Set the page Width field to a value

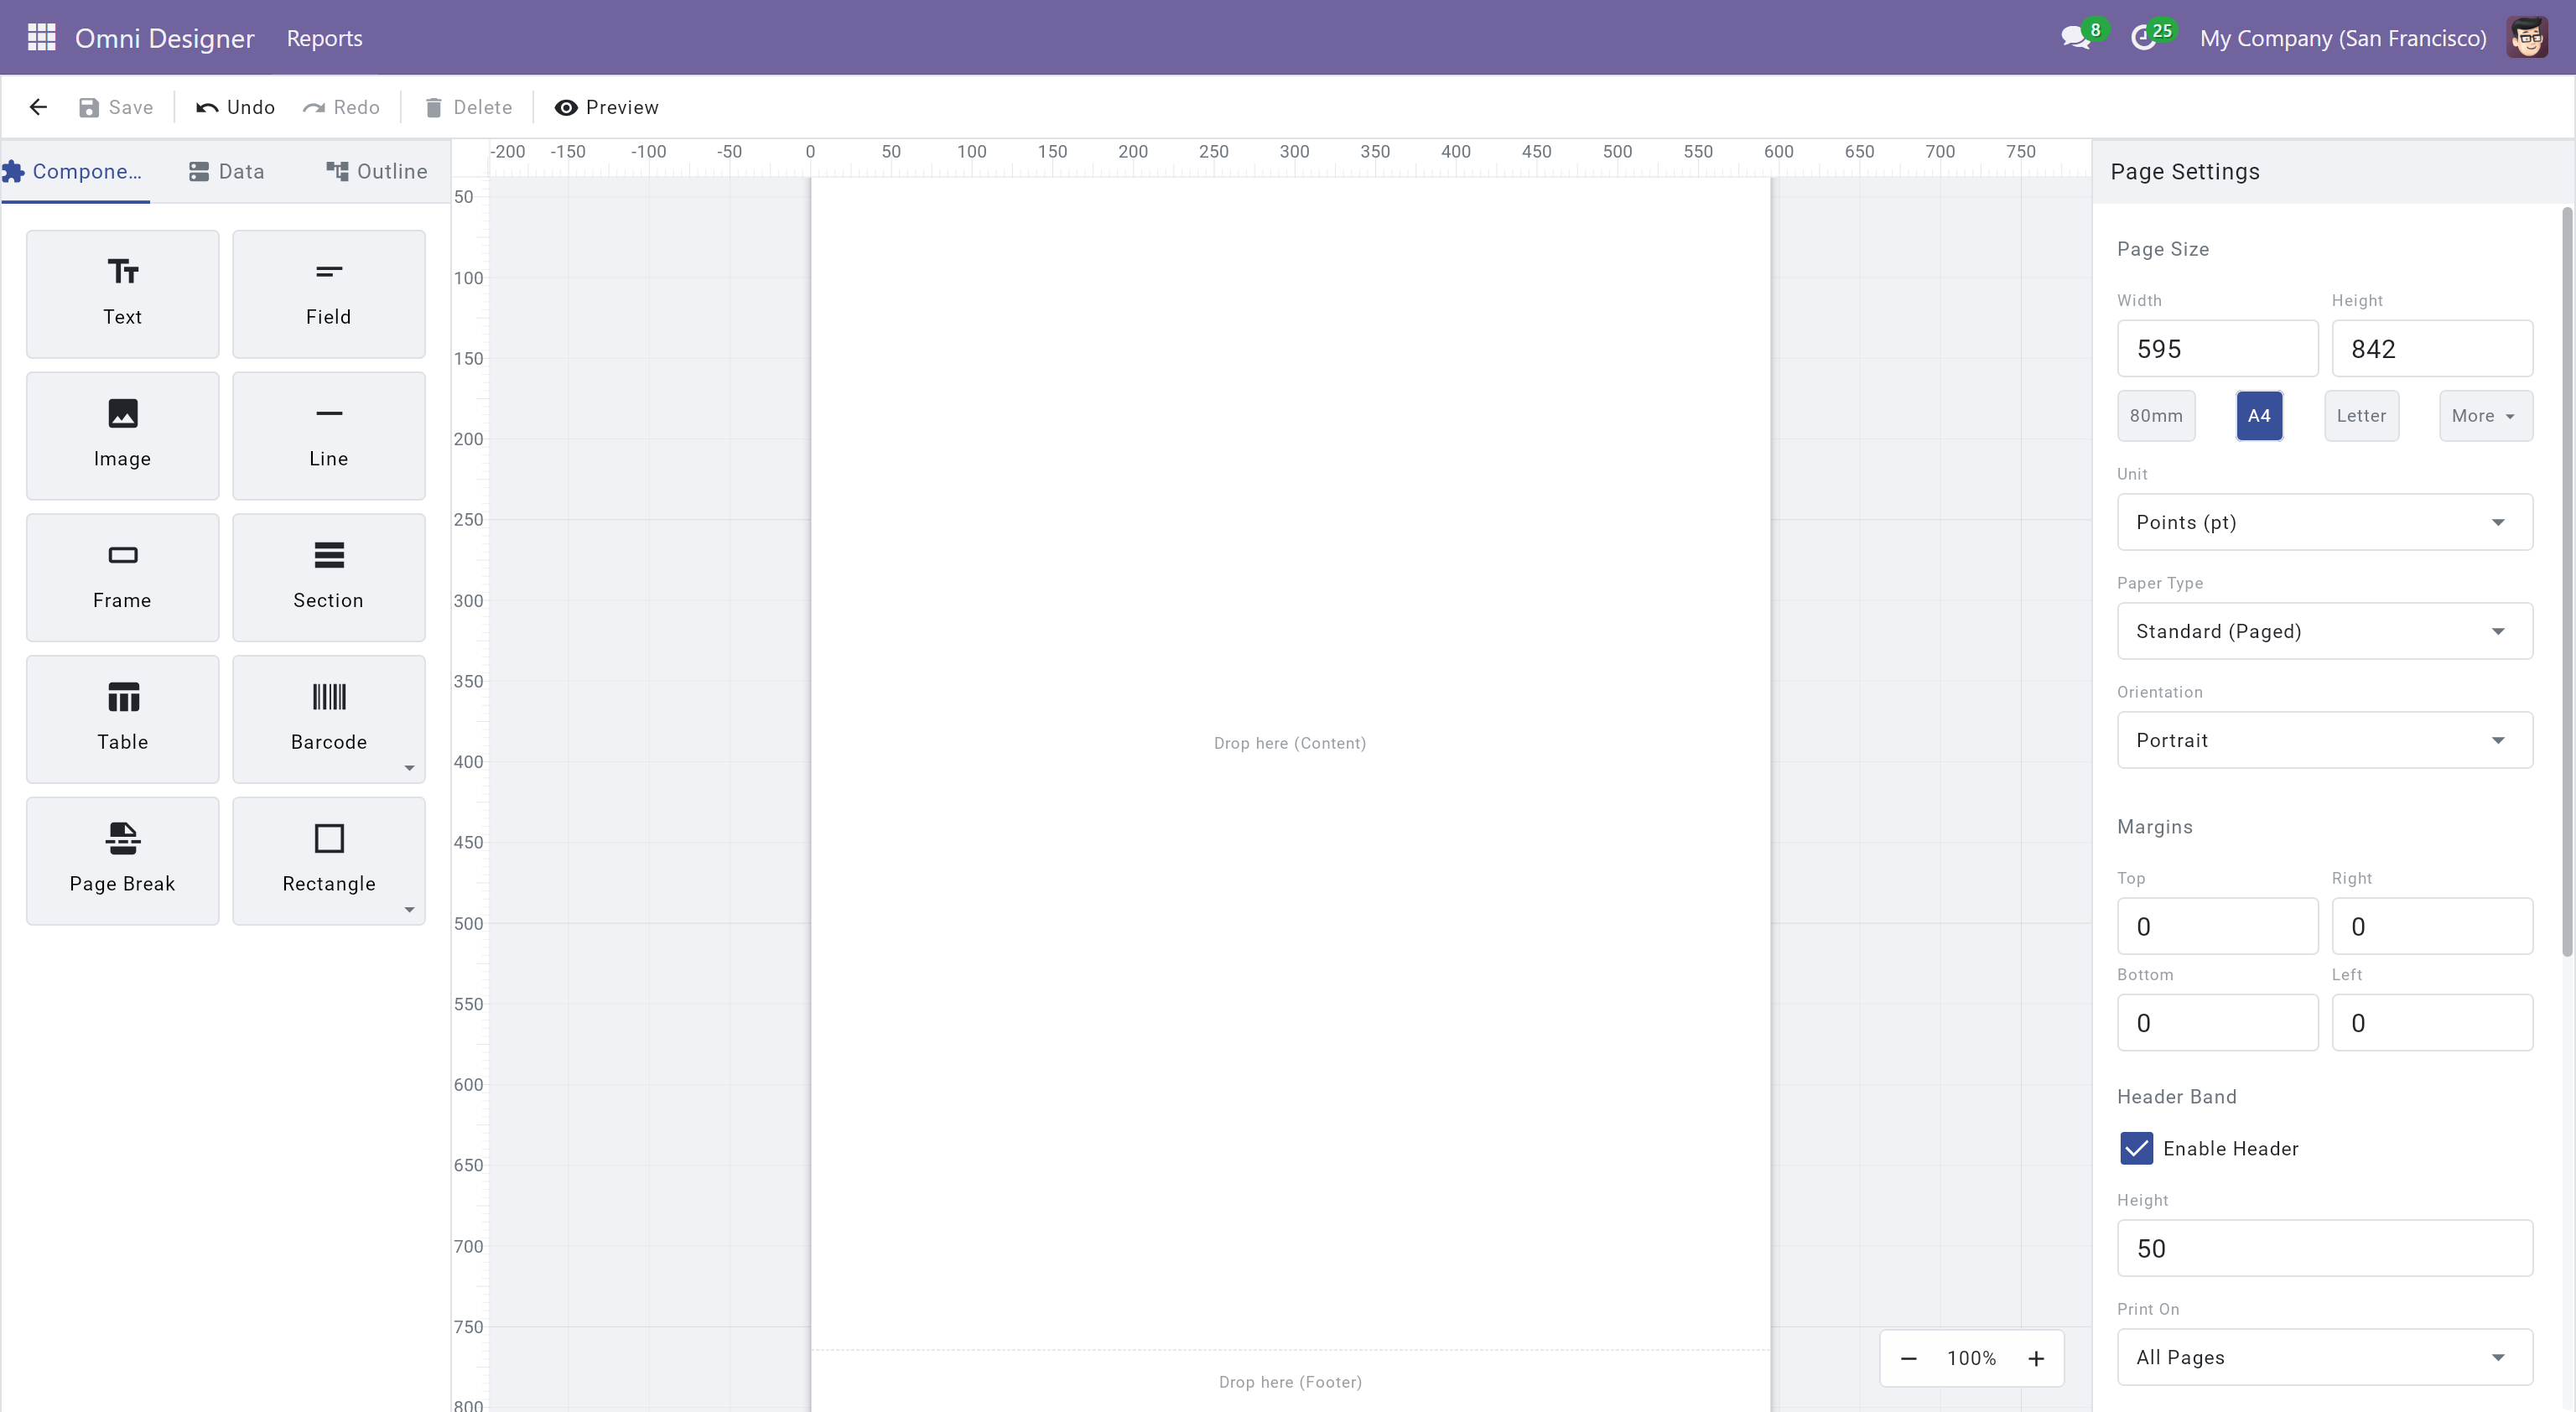point(2217,348)
